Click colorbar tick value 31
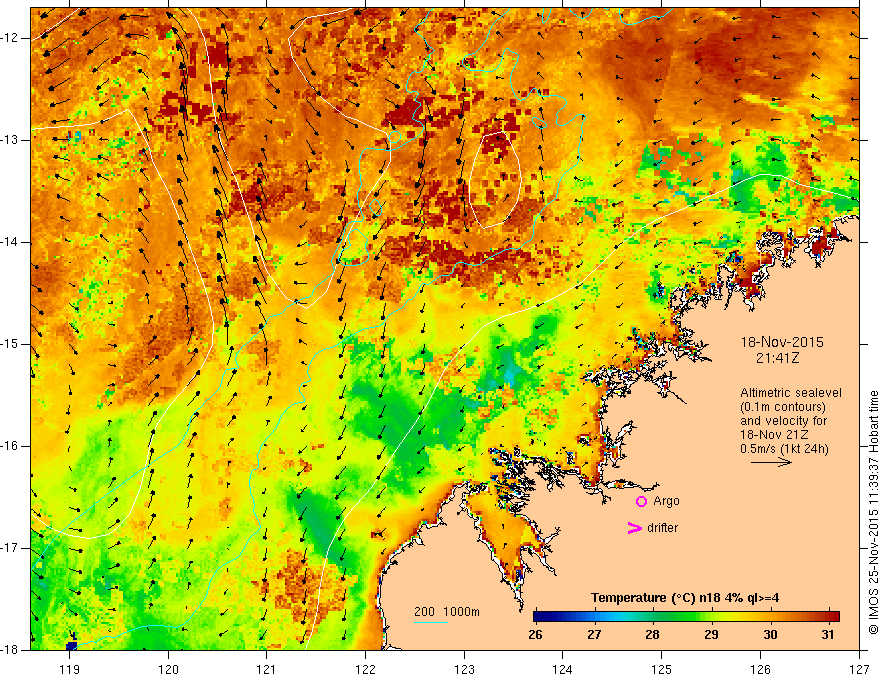 coord(827,635)
